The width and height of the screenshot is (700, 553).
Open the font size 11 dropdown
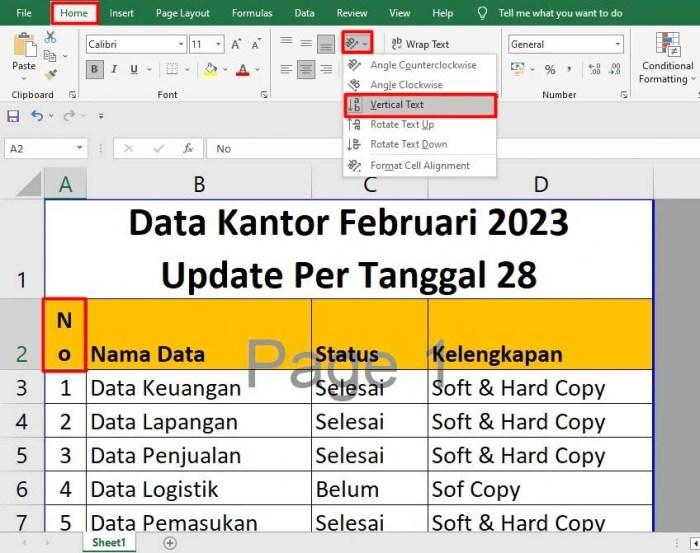pos(218,44)
